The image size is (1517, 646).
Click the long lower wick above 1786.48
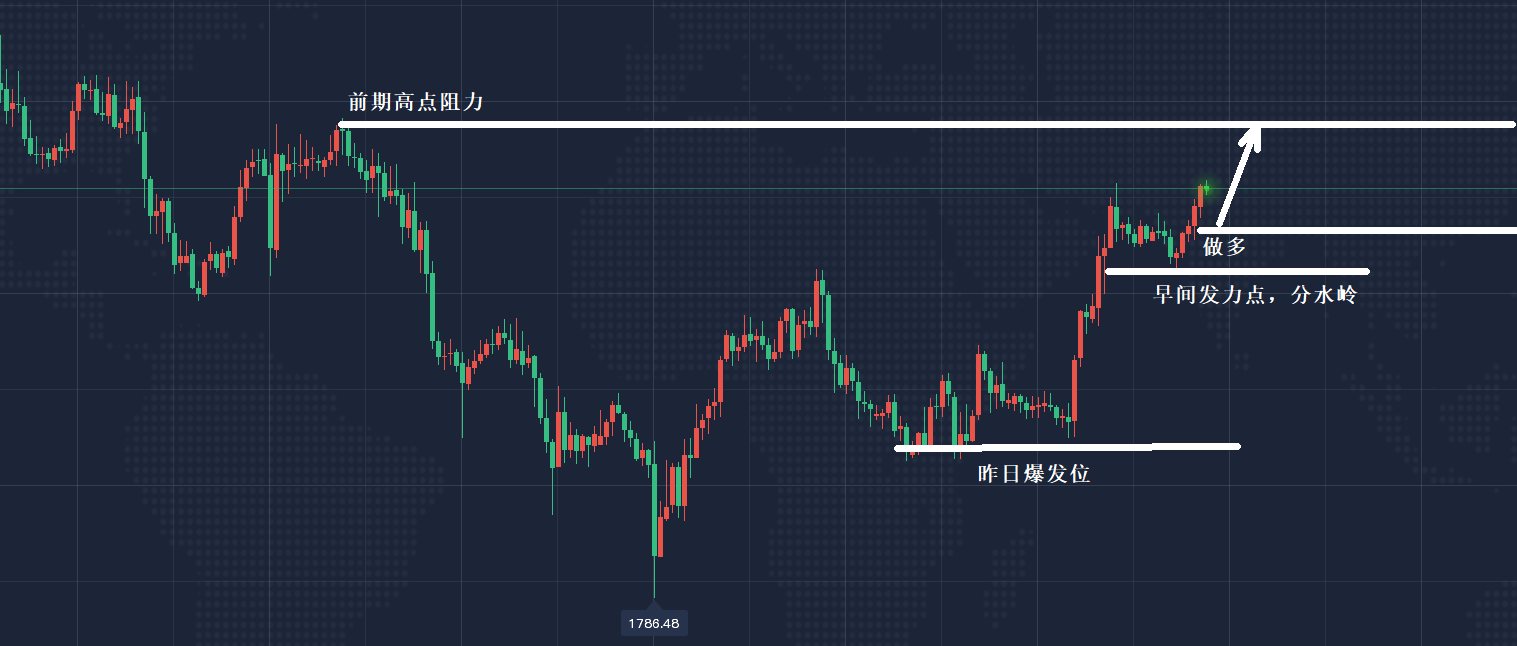[x=654, y=578]
